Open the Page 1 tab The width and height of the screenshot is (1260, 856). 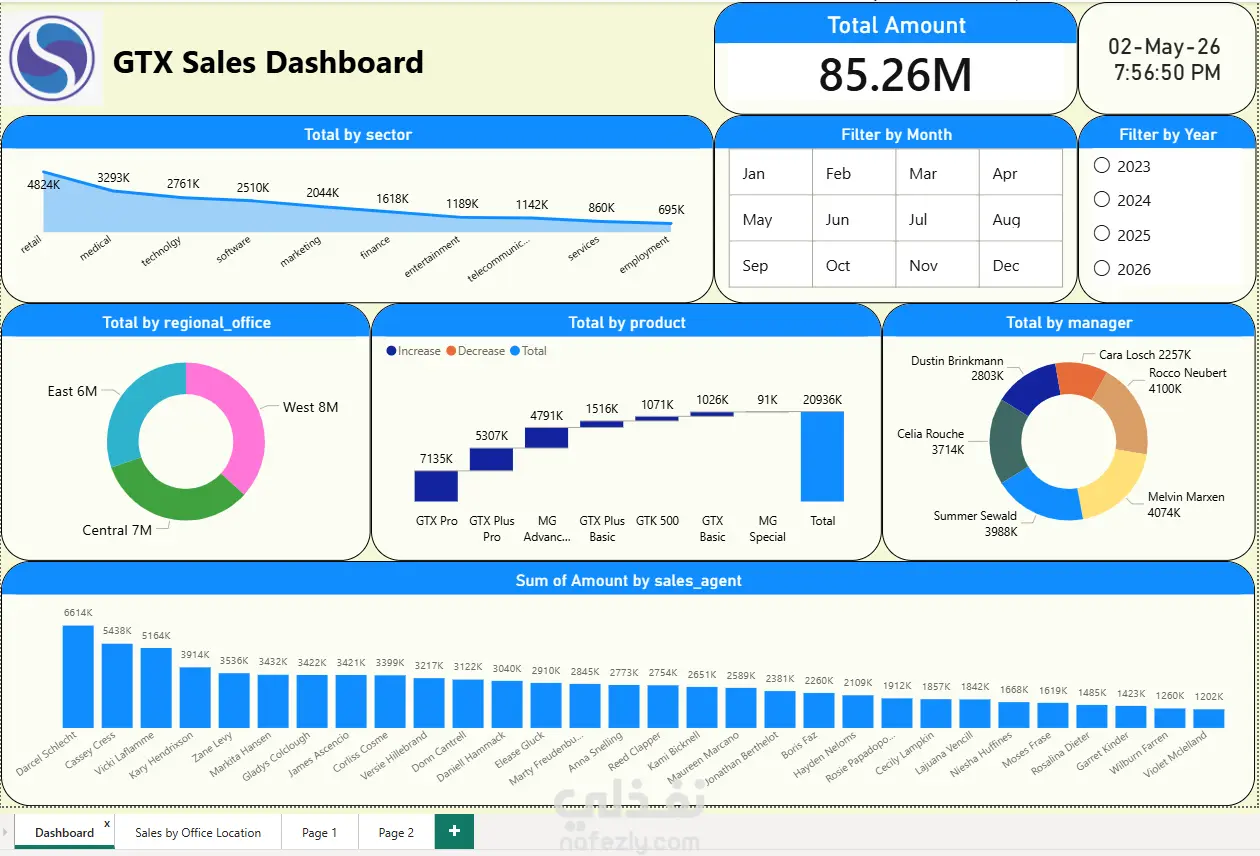point(320,832)
